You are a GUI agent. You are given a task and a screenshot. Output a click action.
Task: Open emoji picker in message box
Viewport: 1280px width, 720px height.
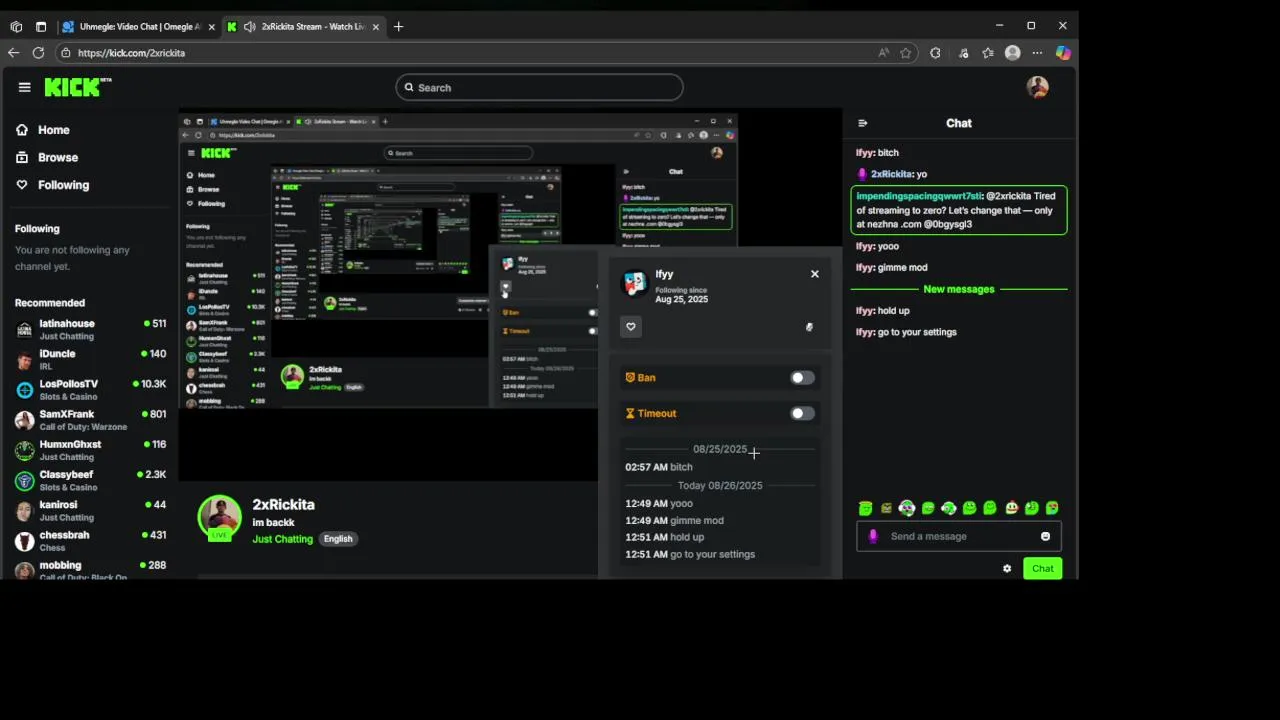[1046, 537]
